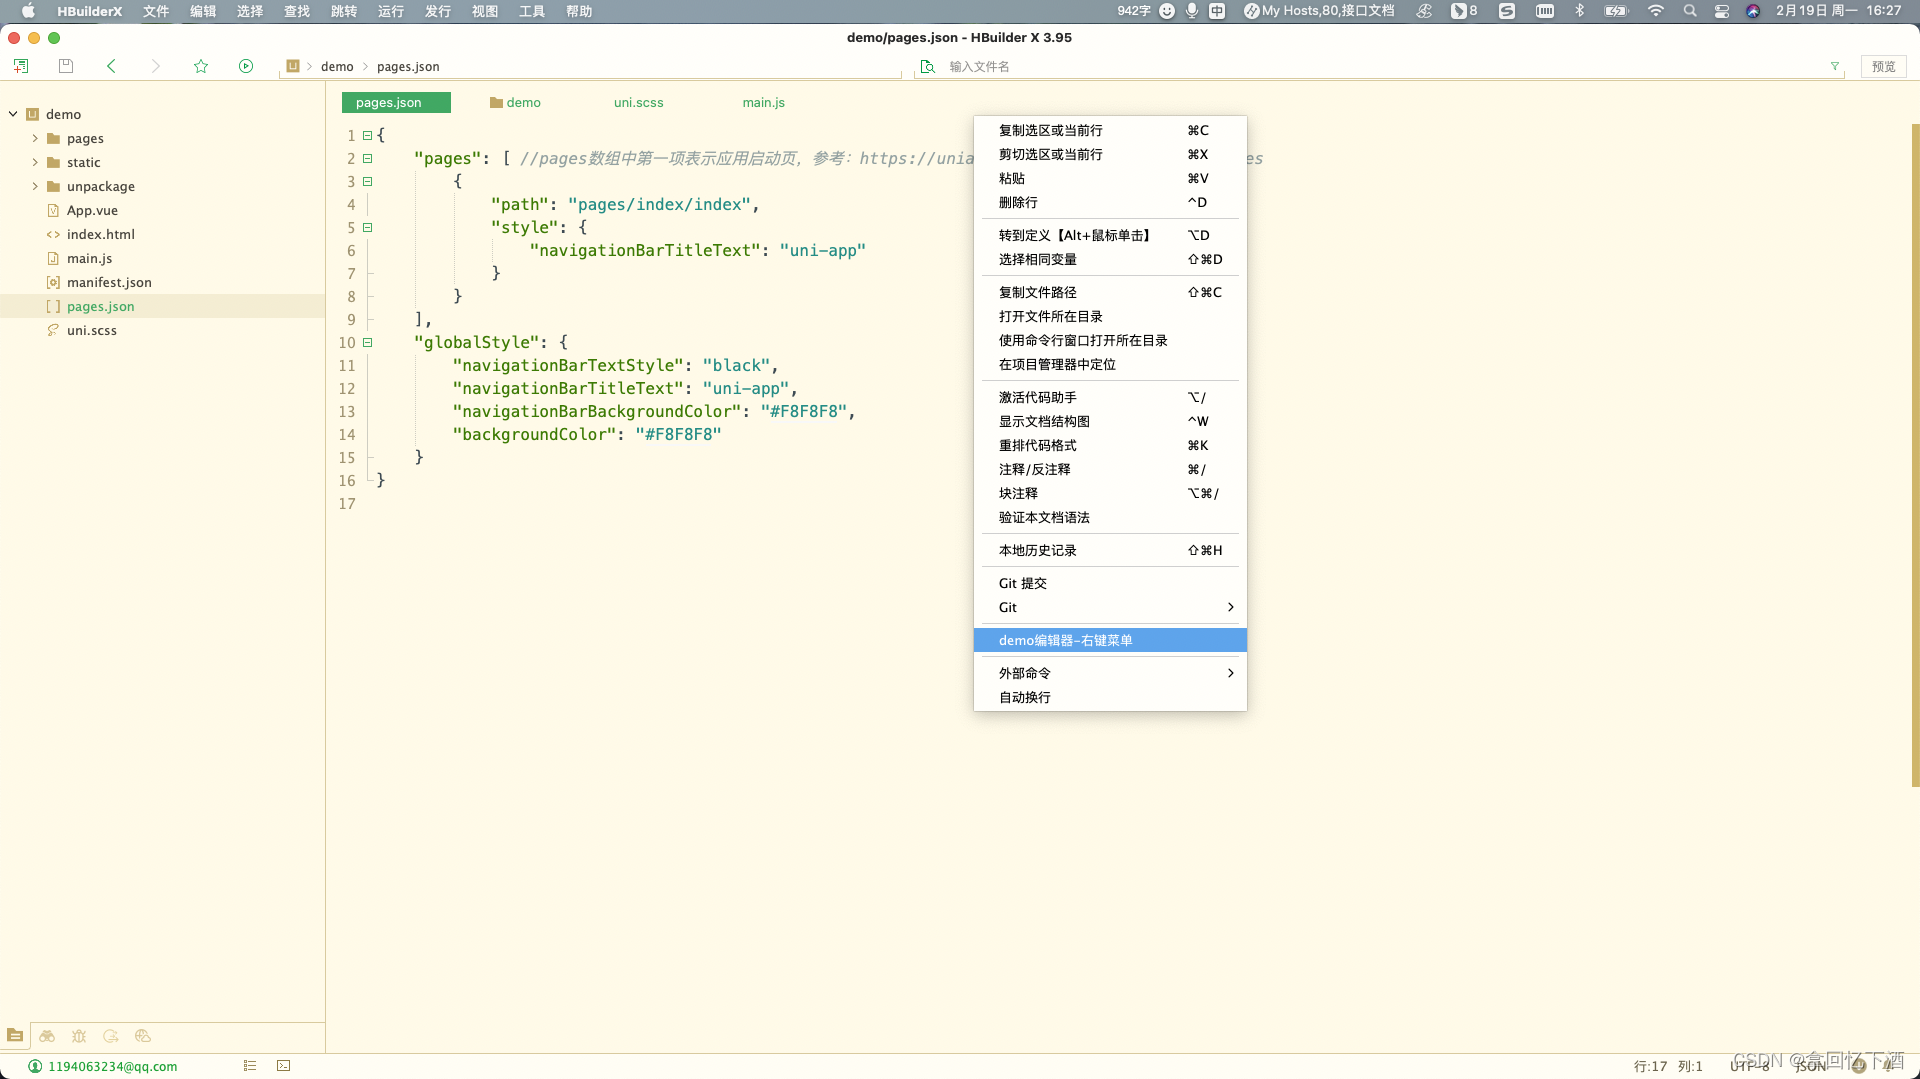Image resolution: width=1920 pixels, height=1079 pixels.
Task: Open the sync panel icon in sidebar bottom
Action: click(111, 1036)
